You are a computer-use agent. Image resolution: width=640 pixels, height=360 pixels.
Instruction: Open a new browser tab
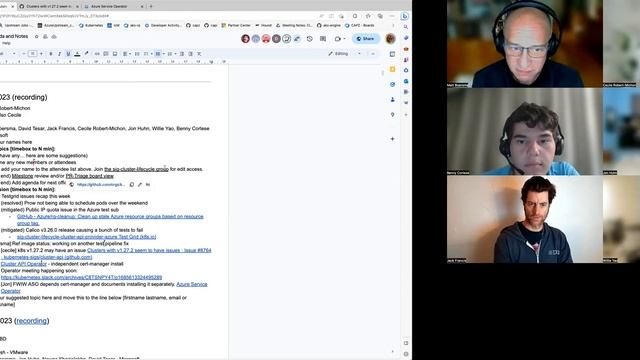(151, 7)
